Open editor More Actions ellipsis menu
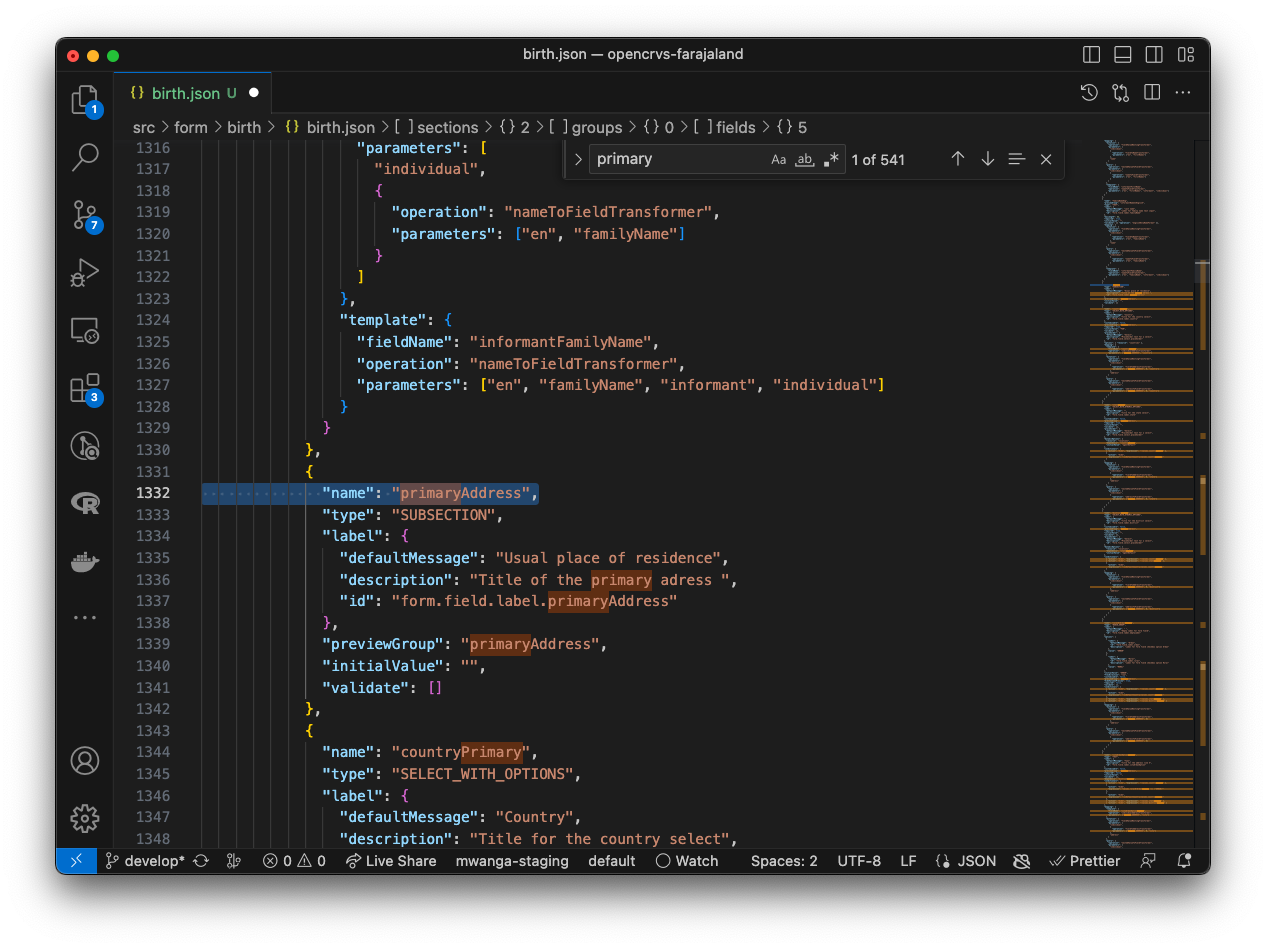Image resolution: width=1266 pixels, height=948 pixels. pos(1183,93)
